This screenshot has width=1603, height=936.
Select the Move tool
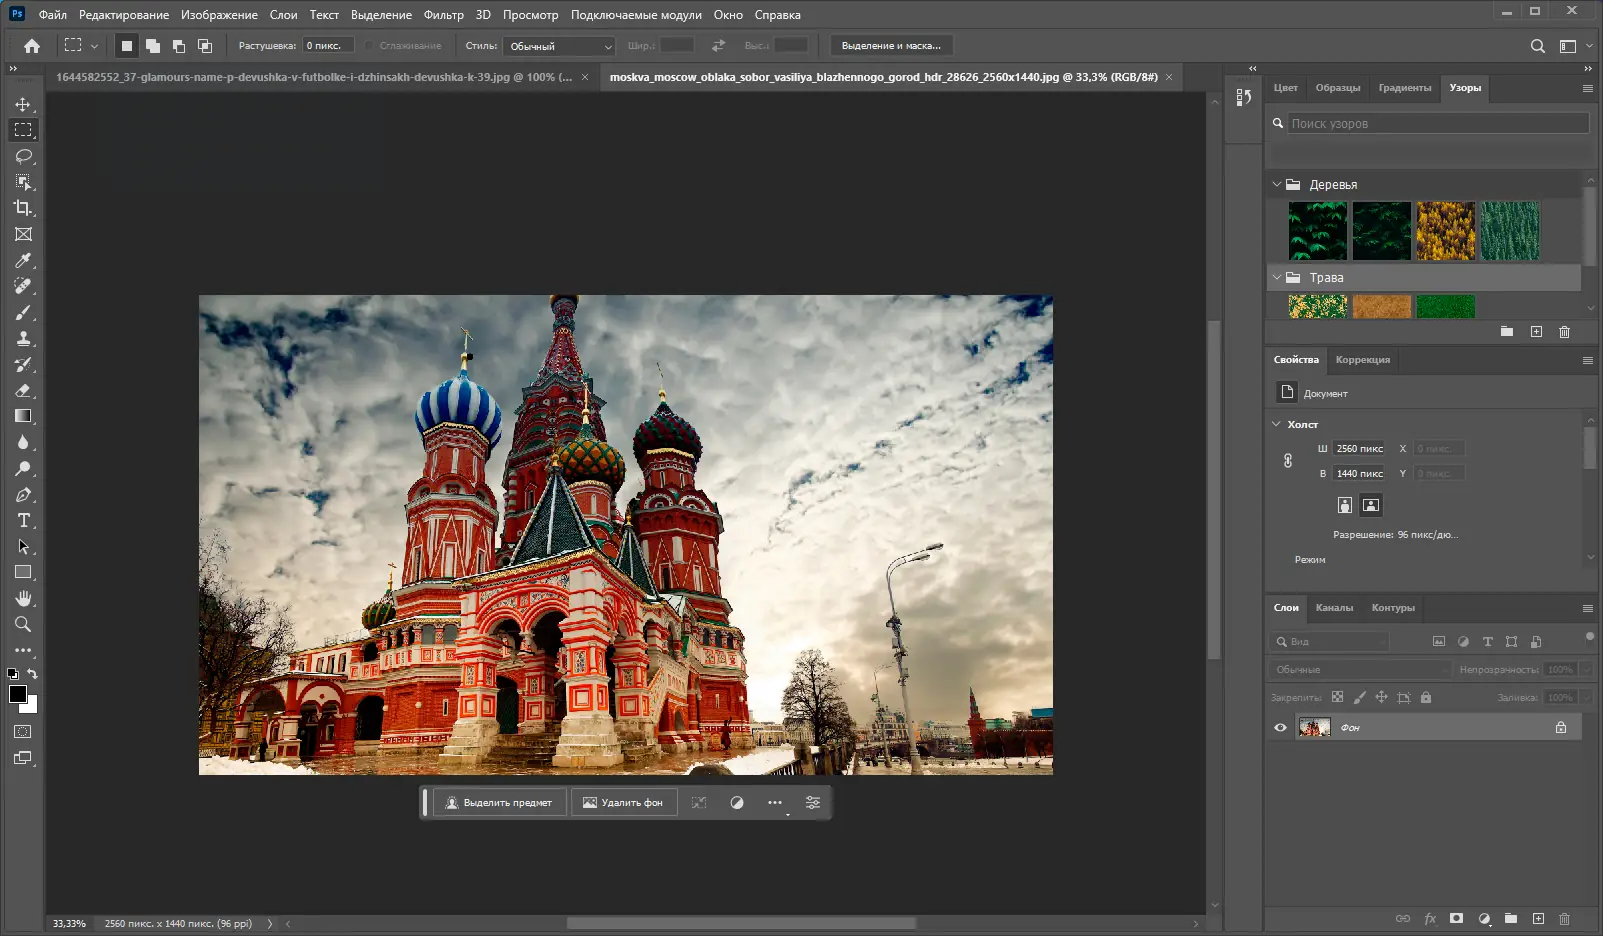click(x=23, y=105)
